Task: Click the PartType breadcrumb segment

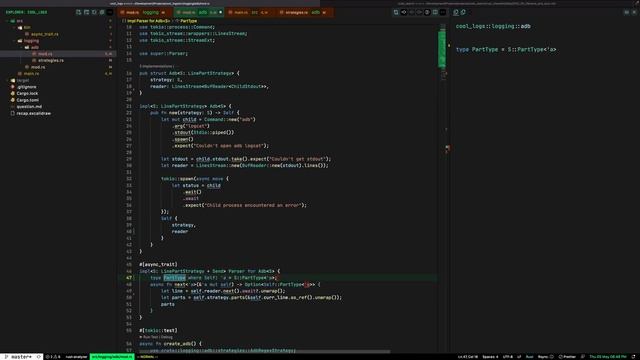Action: tap(189, 21)
